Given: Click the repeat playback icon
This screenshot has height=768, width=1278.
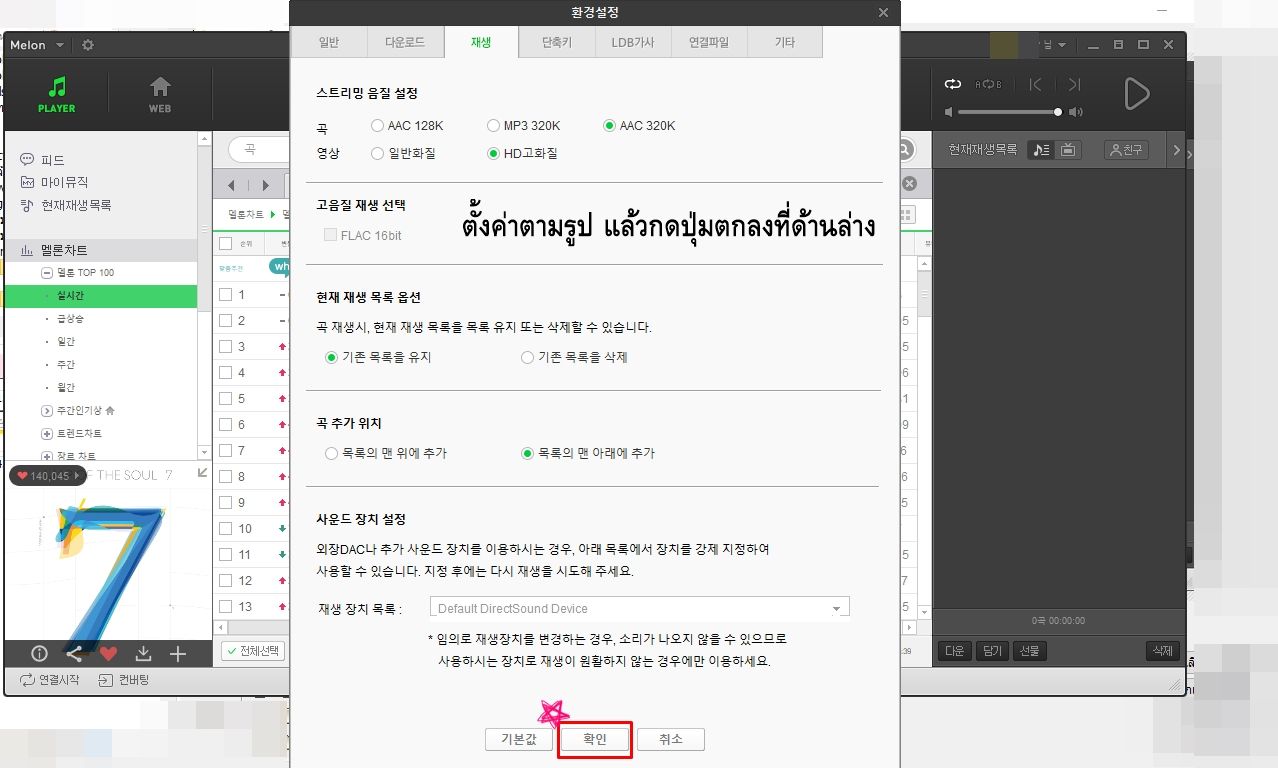Looking at the screenshot, I should pyautogui.click(x=952, y=85).
